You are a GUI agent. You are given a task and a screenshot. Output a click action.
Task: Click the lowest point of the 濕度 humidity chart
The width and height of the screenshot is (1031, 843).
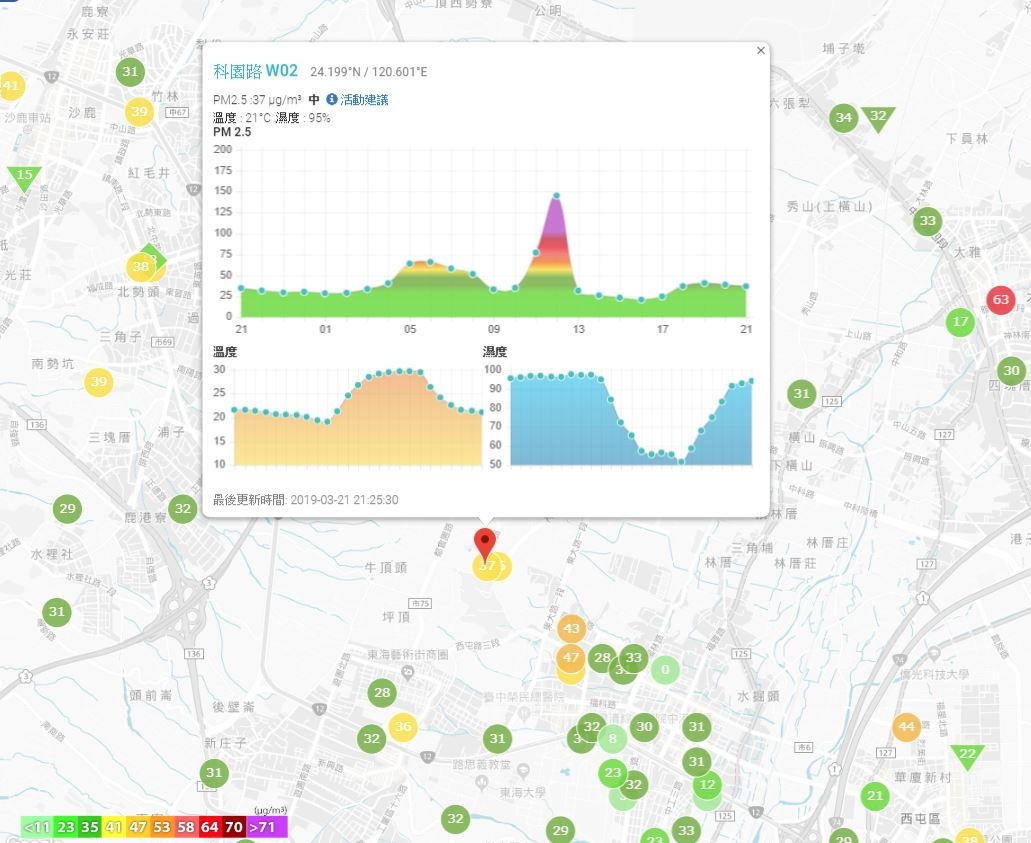coord(681,462)
